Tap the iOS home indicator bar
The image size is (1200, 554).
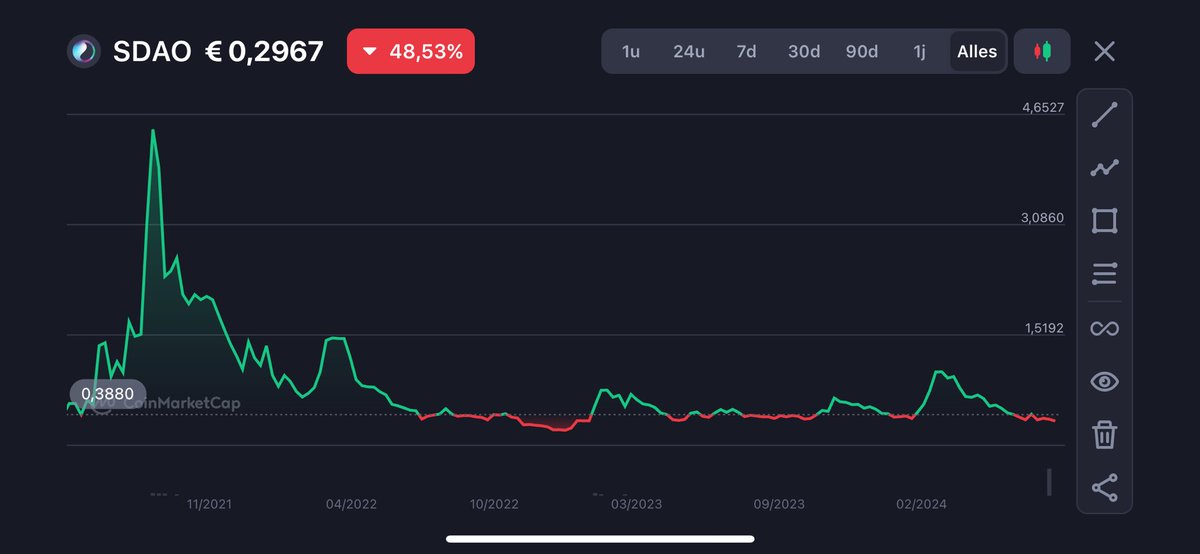coord(600,539)
